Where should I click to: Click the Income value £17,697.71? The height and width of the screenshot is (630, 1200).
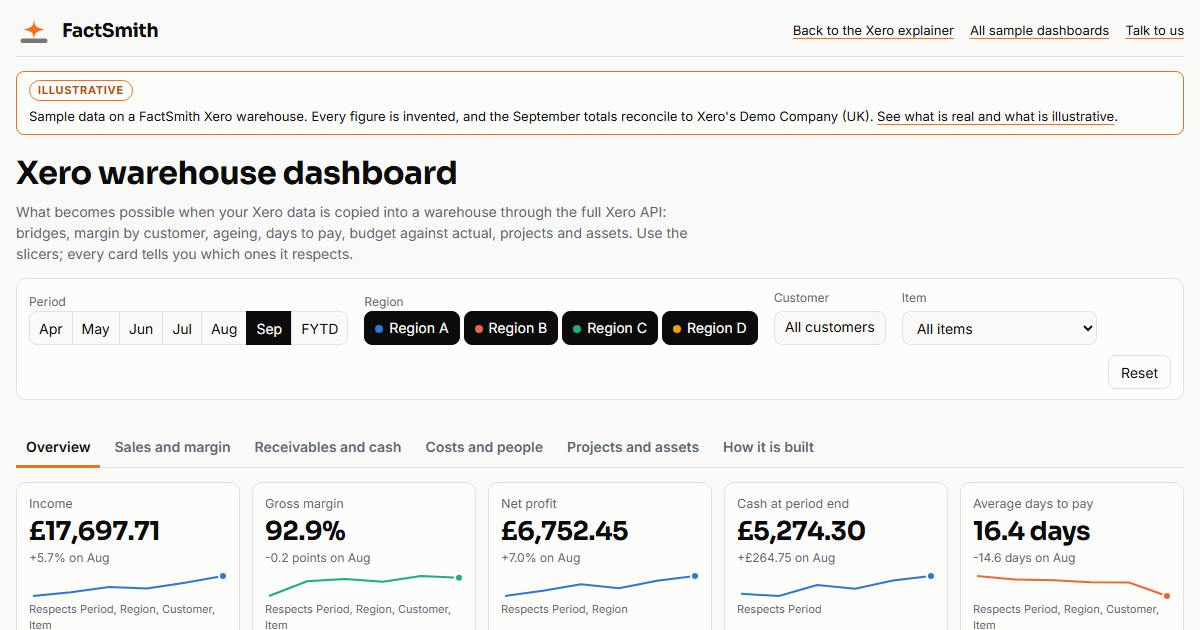tap(95, 531)
